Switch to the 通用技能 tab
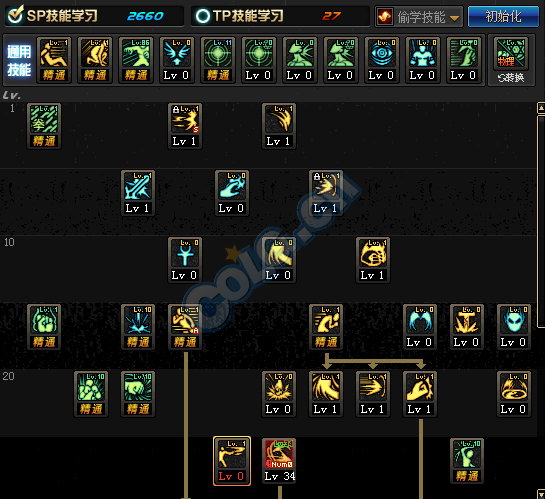Screen dimensions: 545x499 tap(19, 60)
